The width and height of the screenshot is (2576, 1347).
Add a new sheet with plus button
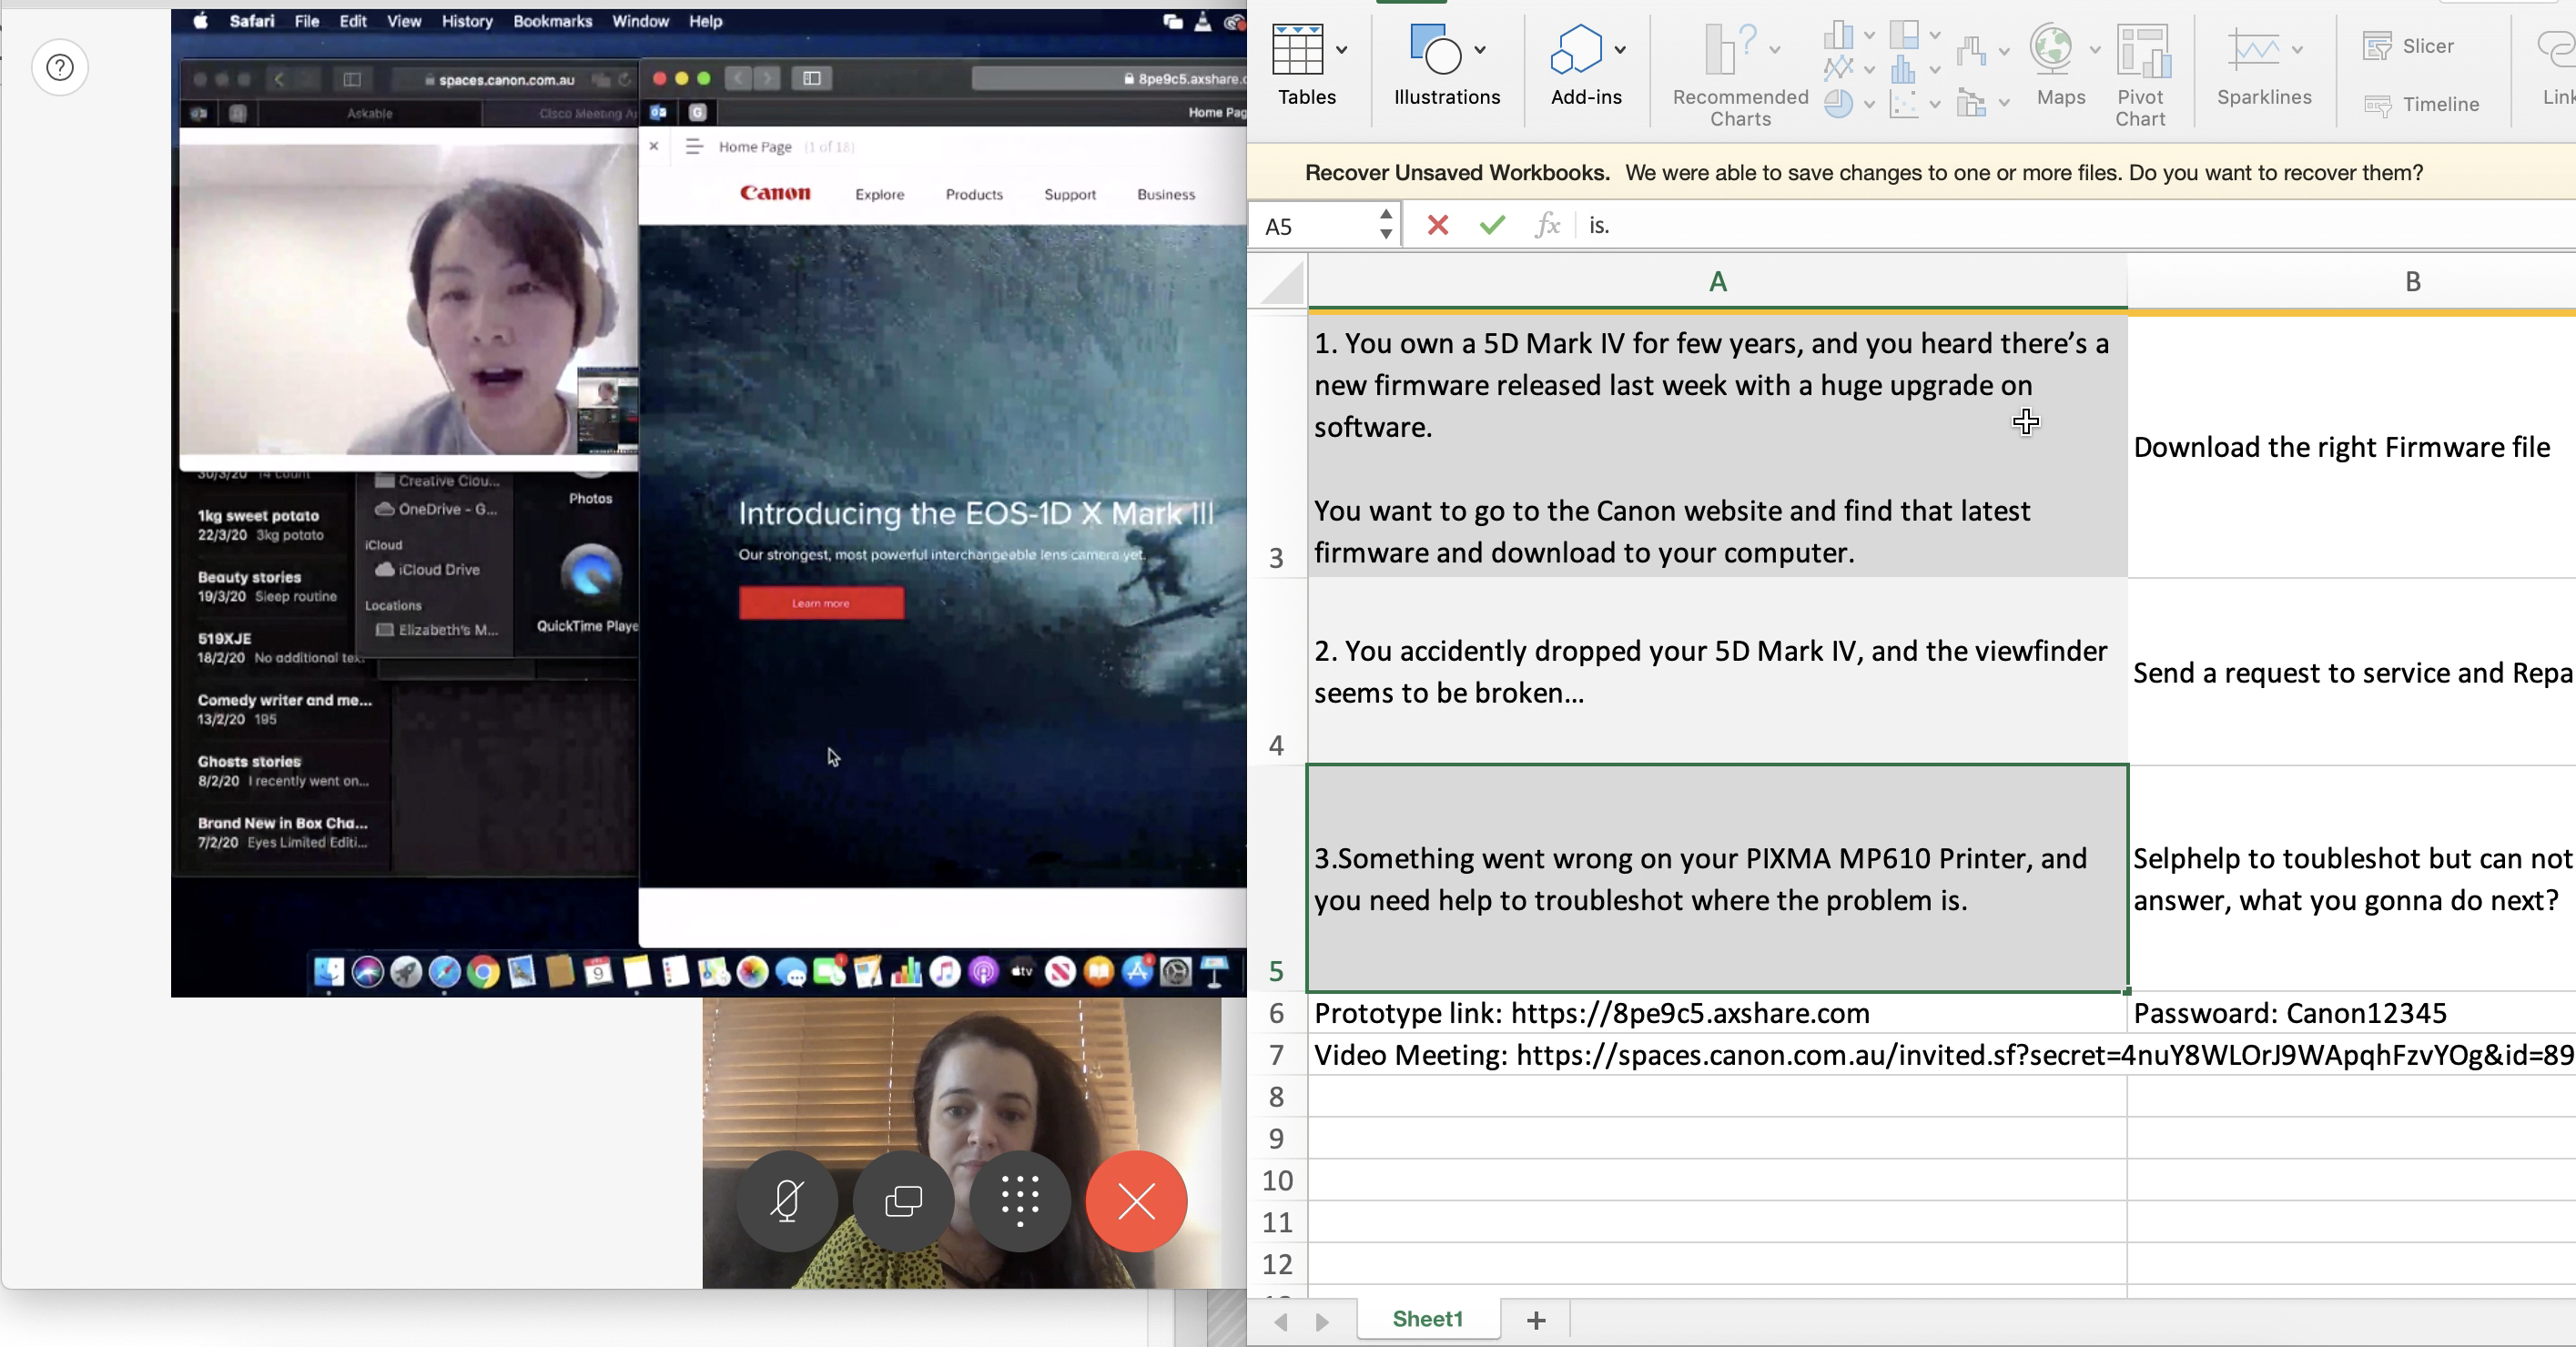1536,1320
